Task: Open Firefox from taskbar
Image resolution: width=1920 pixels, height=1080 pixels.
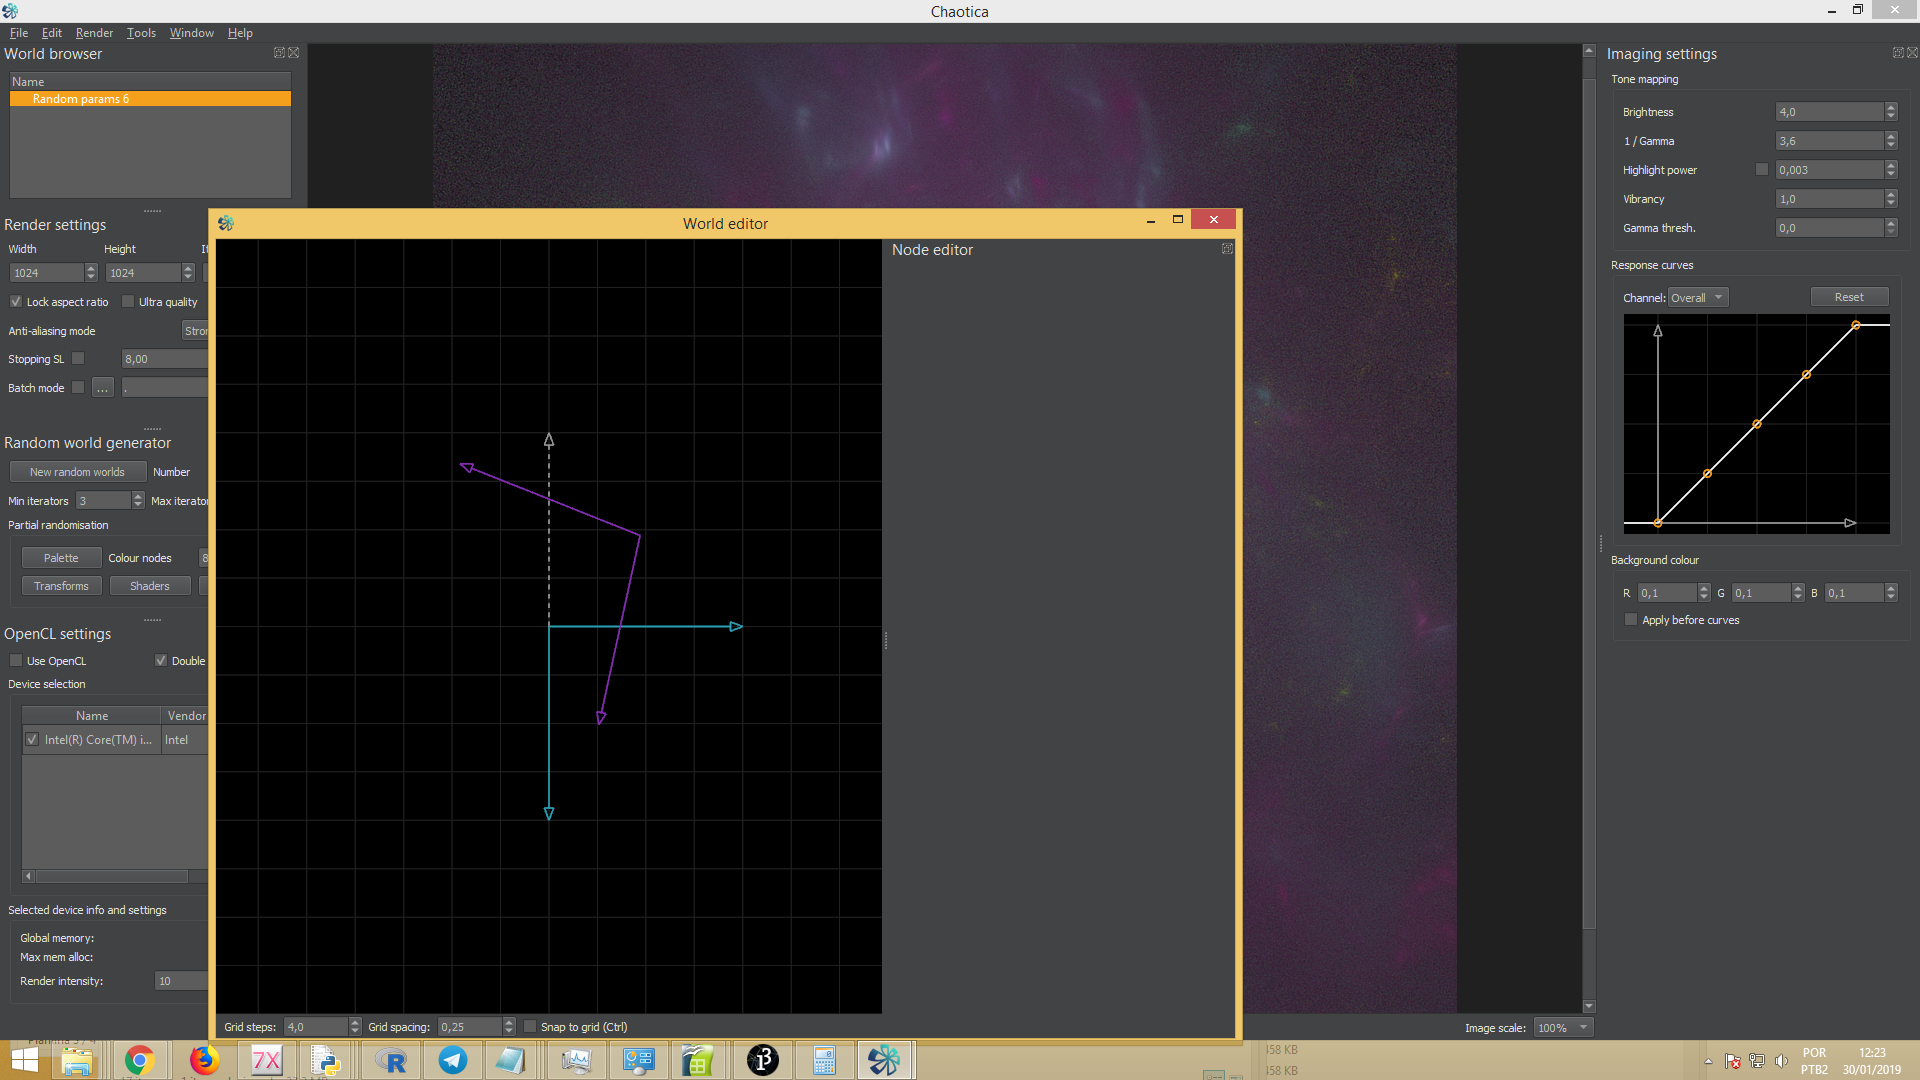Action: tap(204, 1060)
